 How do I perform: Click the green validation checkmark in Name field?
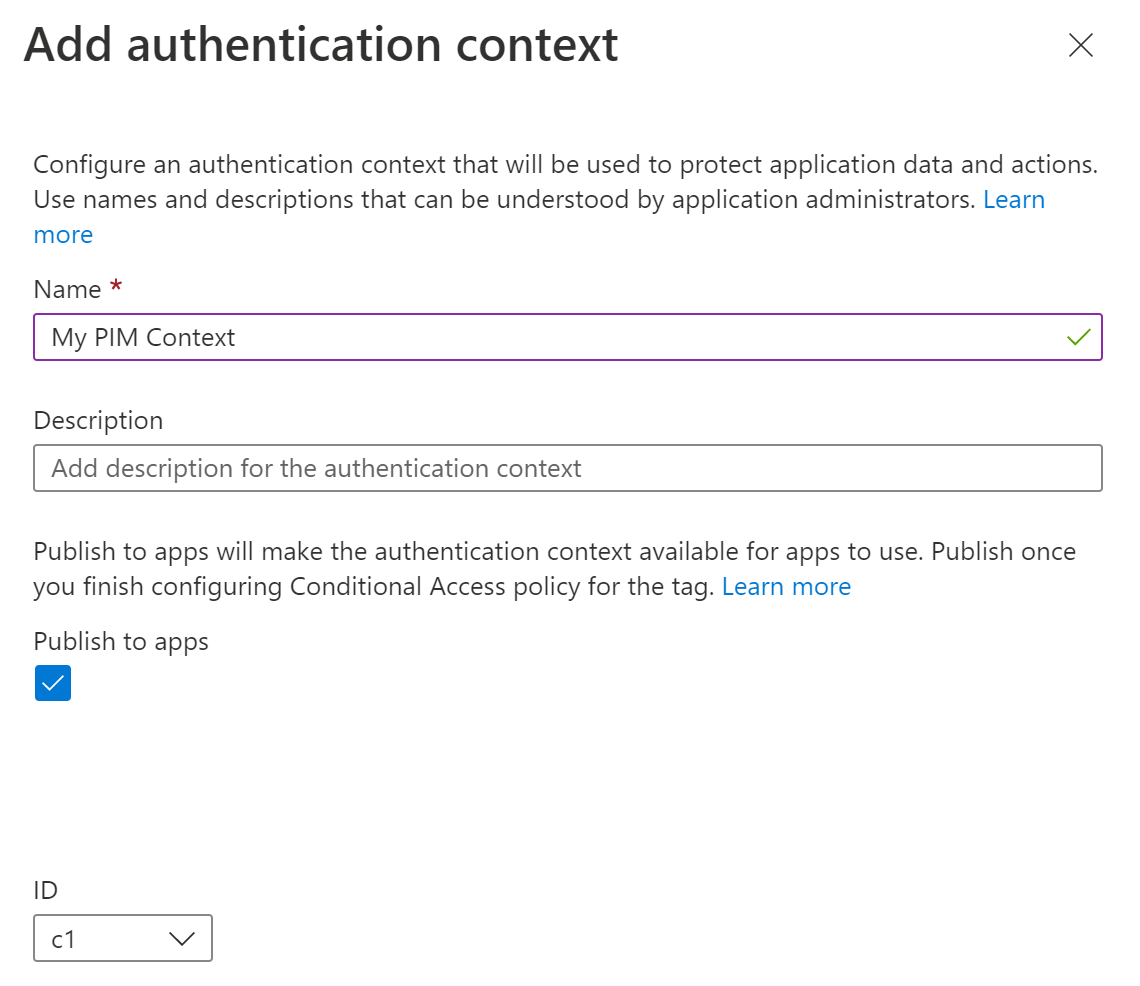pyautogui.click(x=1078, y=338)
